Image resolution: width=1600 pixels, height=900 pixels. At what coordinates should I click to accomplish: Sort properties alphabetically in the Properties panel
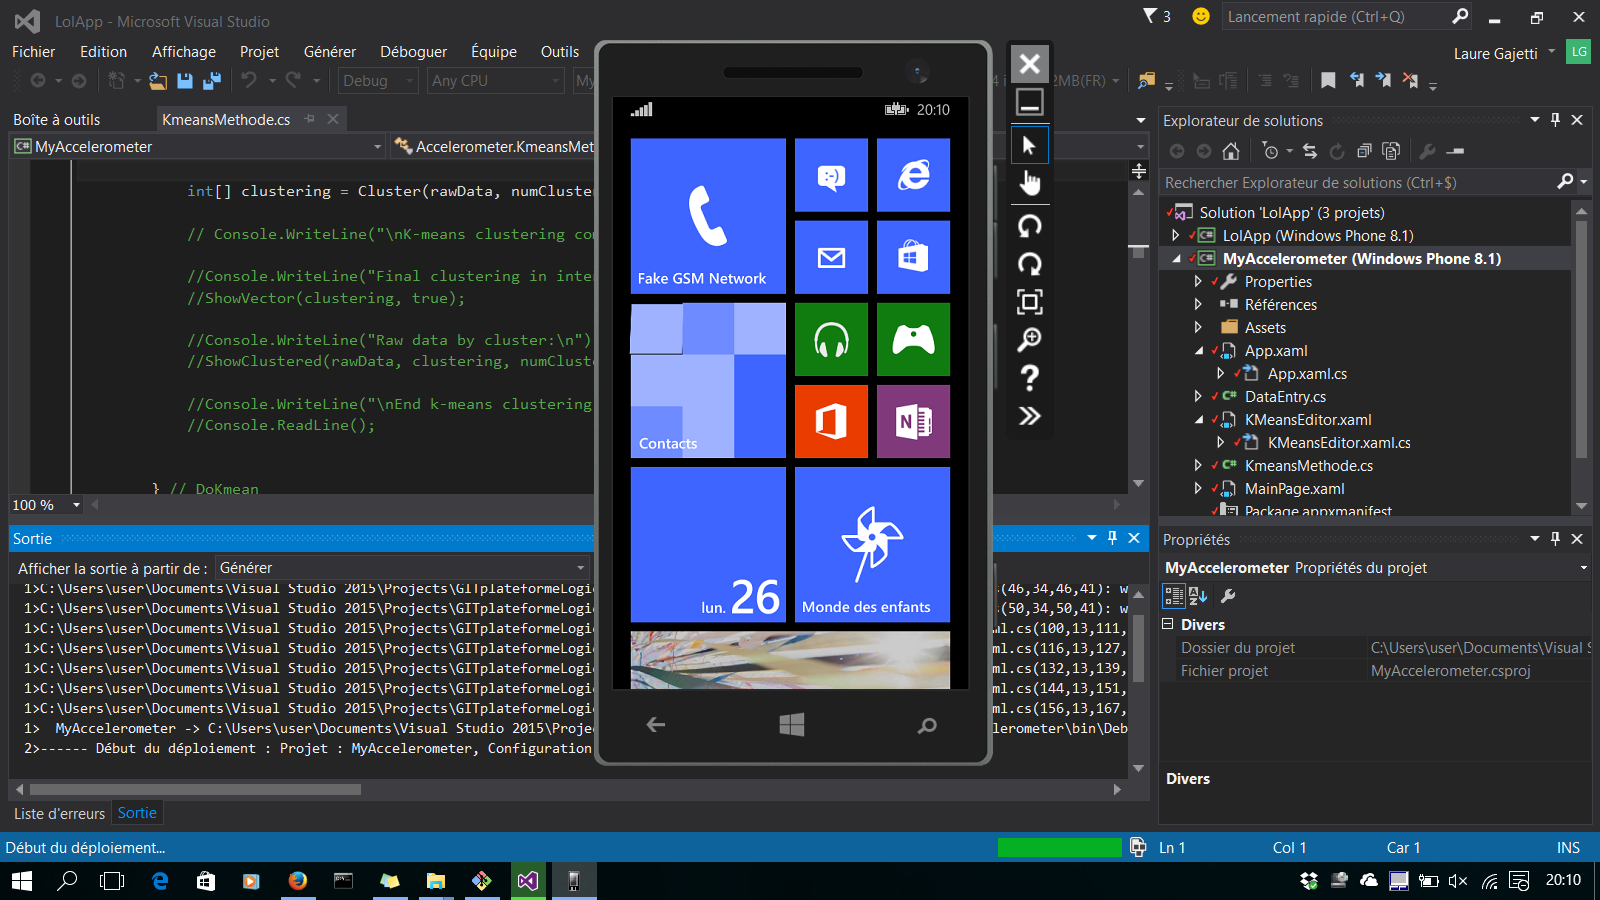[x=1197, y=596]
